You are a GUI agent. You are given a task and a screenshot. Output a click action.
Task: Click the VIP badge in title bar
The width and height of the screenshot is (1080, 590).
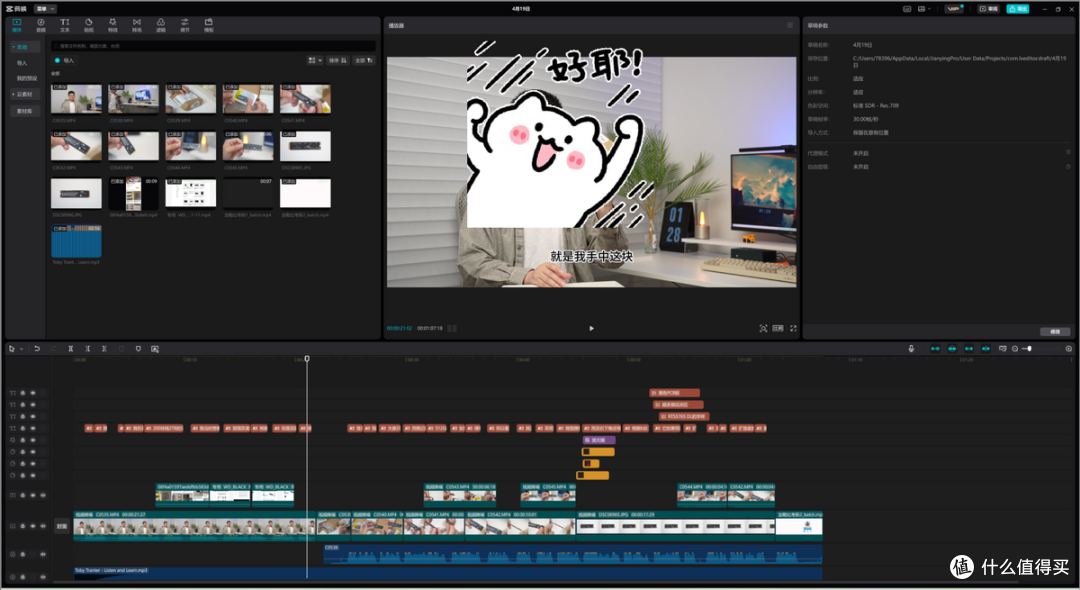click(954, 9)
